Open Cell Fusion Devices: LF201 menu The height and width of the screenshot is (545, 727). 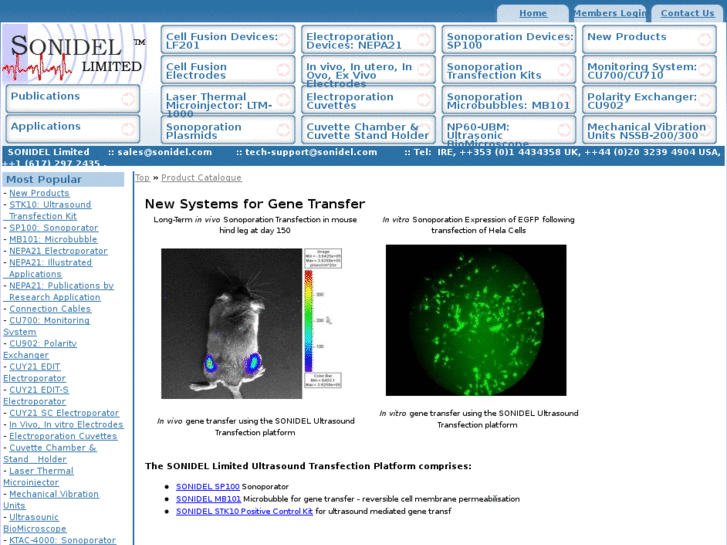click(x=228, y=39)
